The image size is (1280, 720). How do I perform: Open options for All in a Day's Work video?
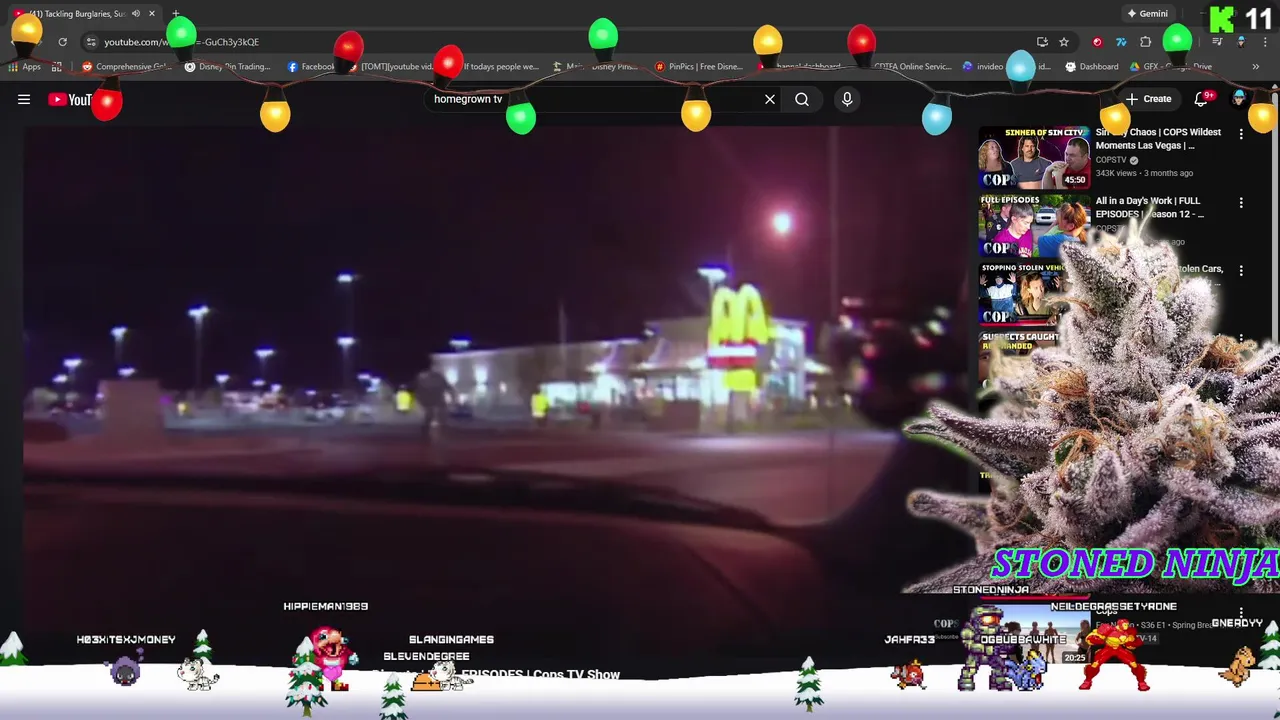pyautogui.click(x=1241, y=203)
